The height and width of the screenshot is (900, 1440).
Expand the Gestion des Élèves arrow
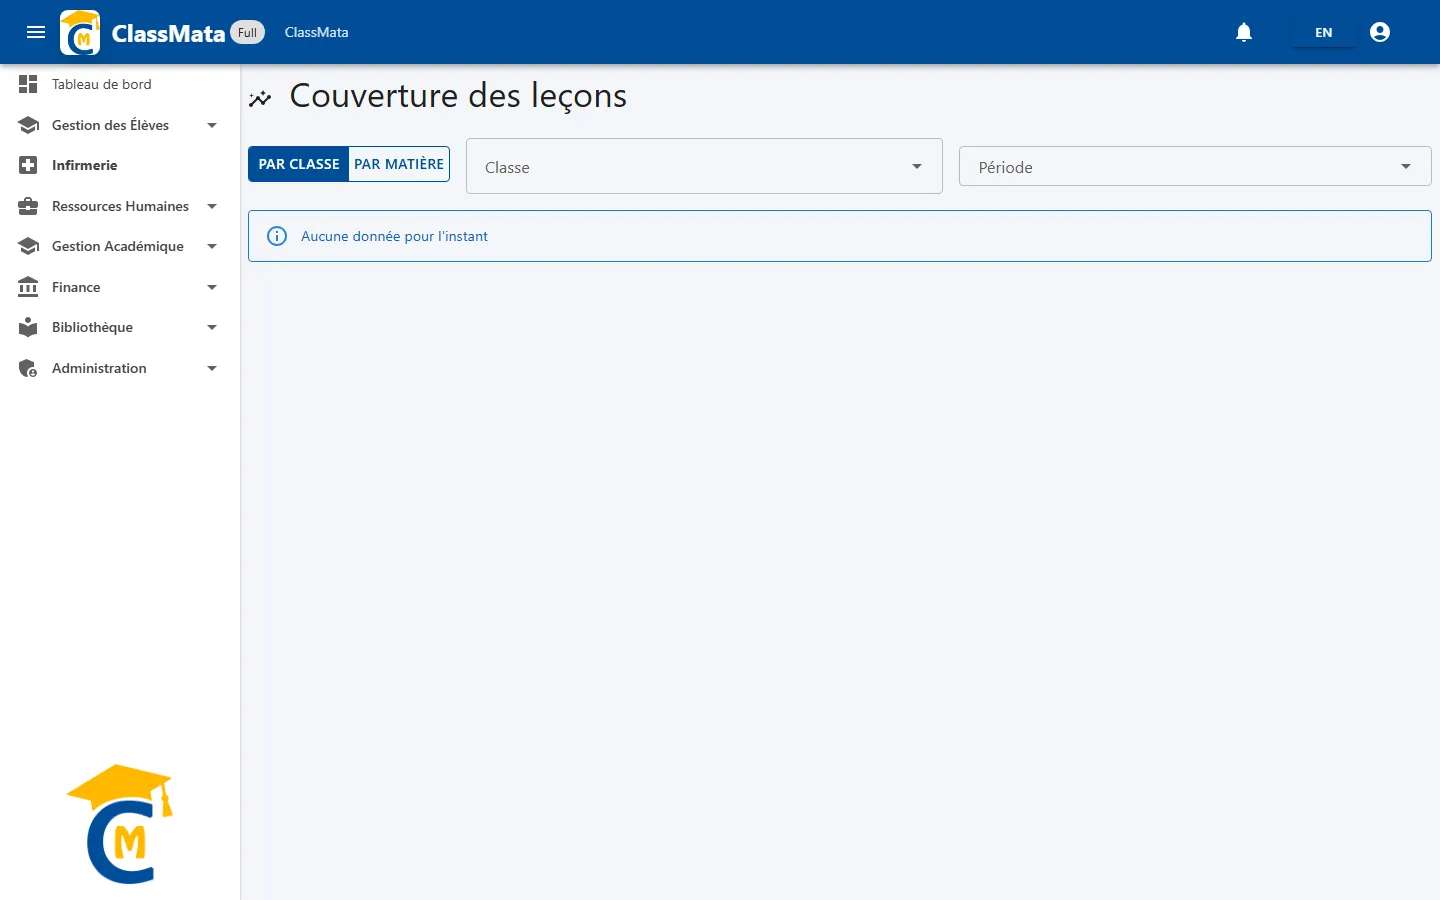212,125
